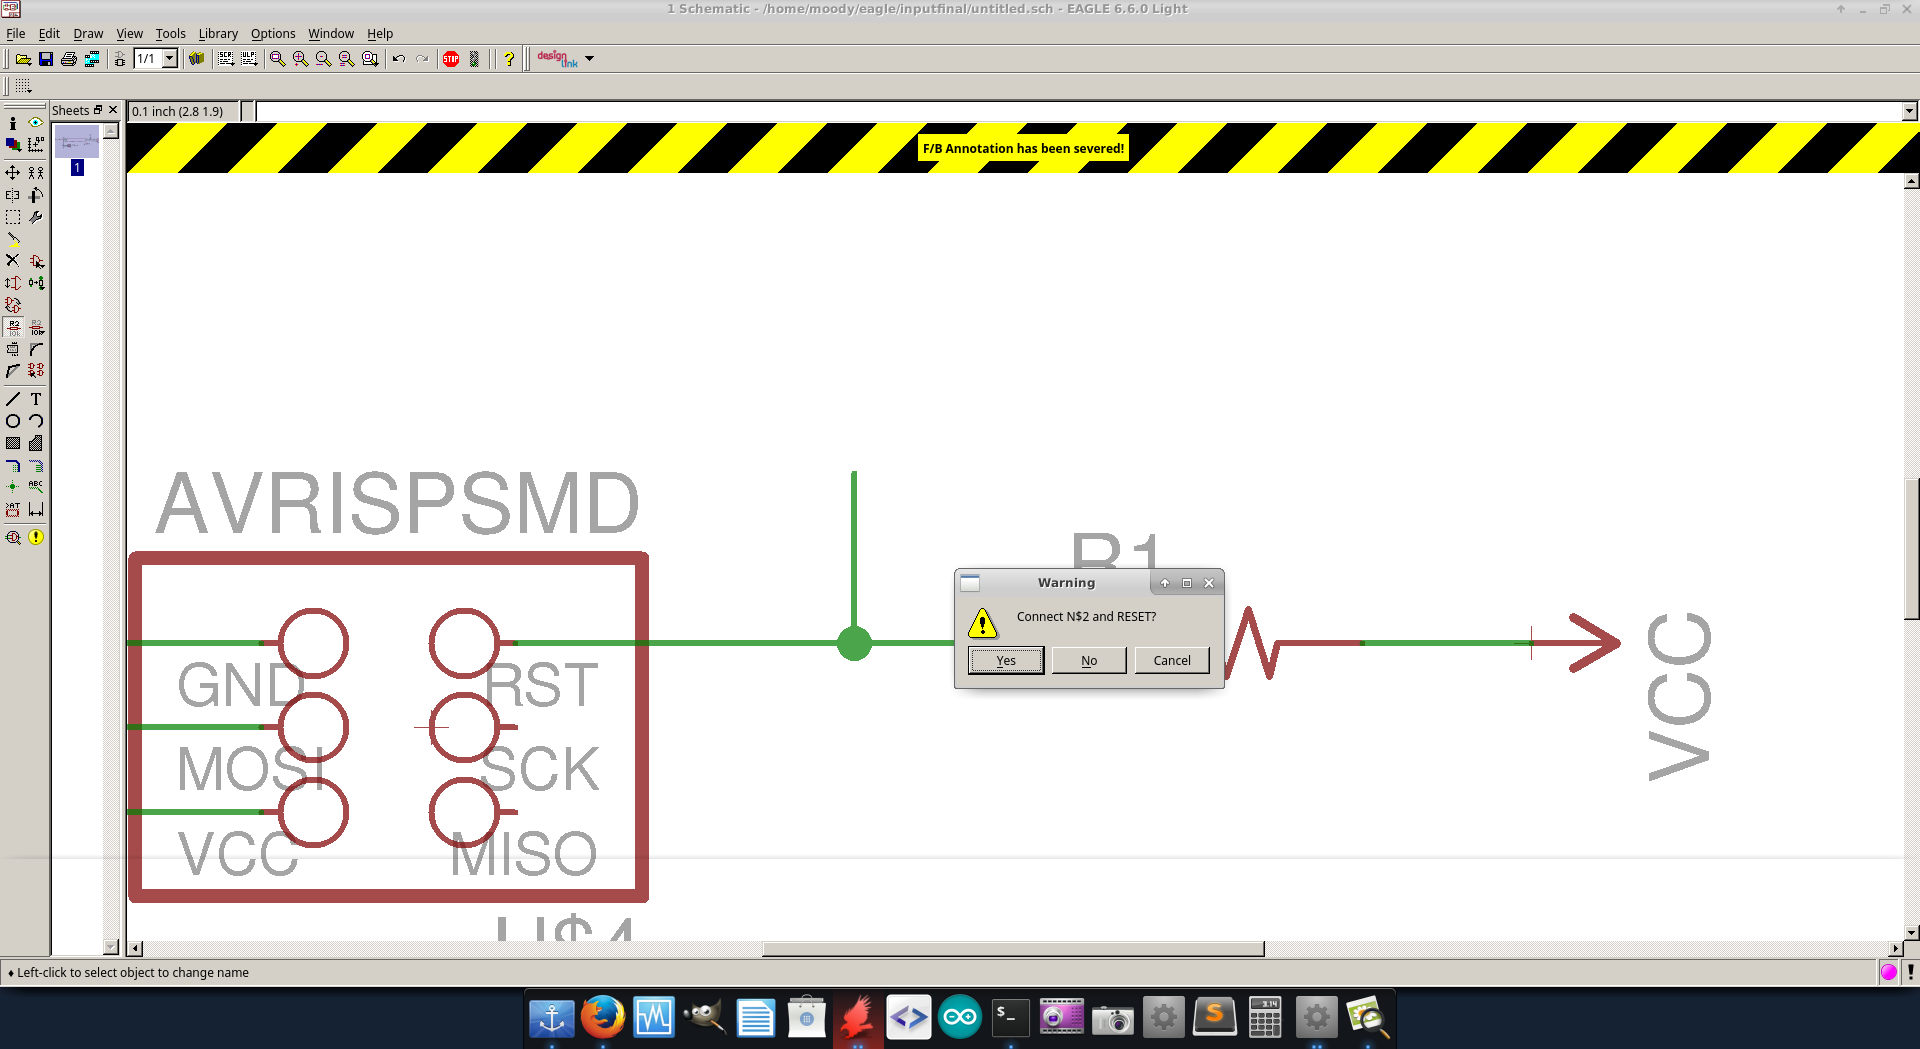Select the Label ABC tool

coord(36,487)
